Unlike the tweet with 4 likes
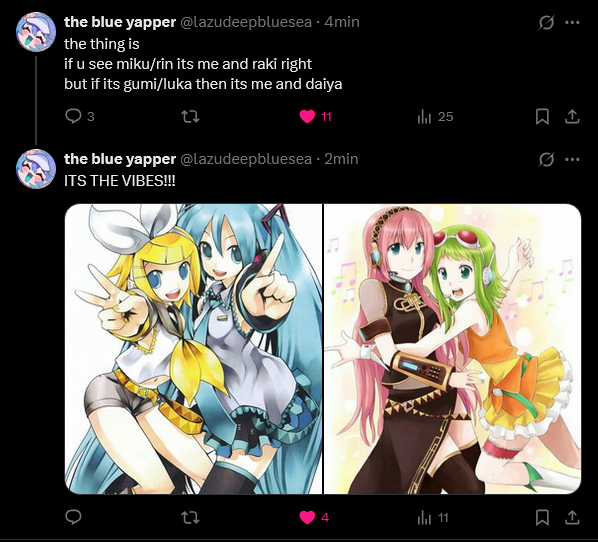The height and width of the screenshot is (542, 598). (314, 518)
